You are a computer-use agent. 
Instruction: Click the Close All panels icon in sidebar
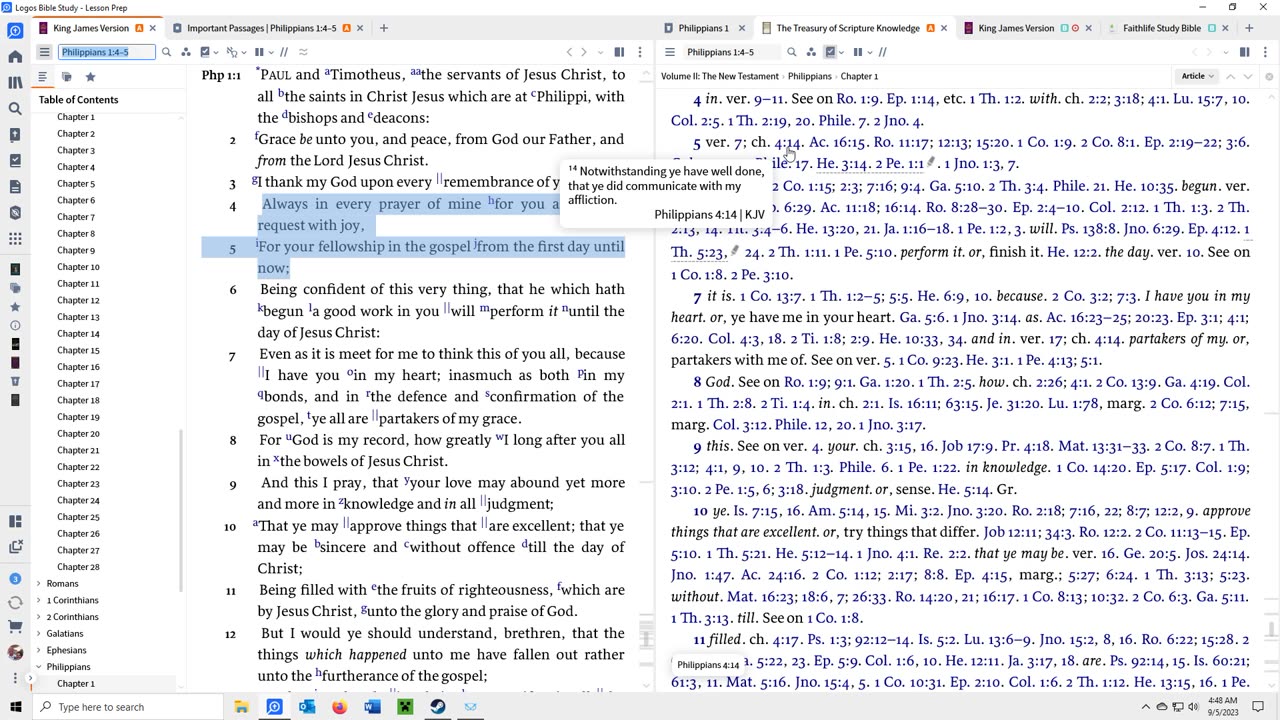click(15, 547)
